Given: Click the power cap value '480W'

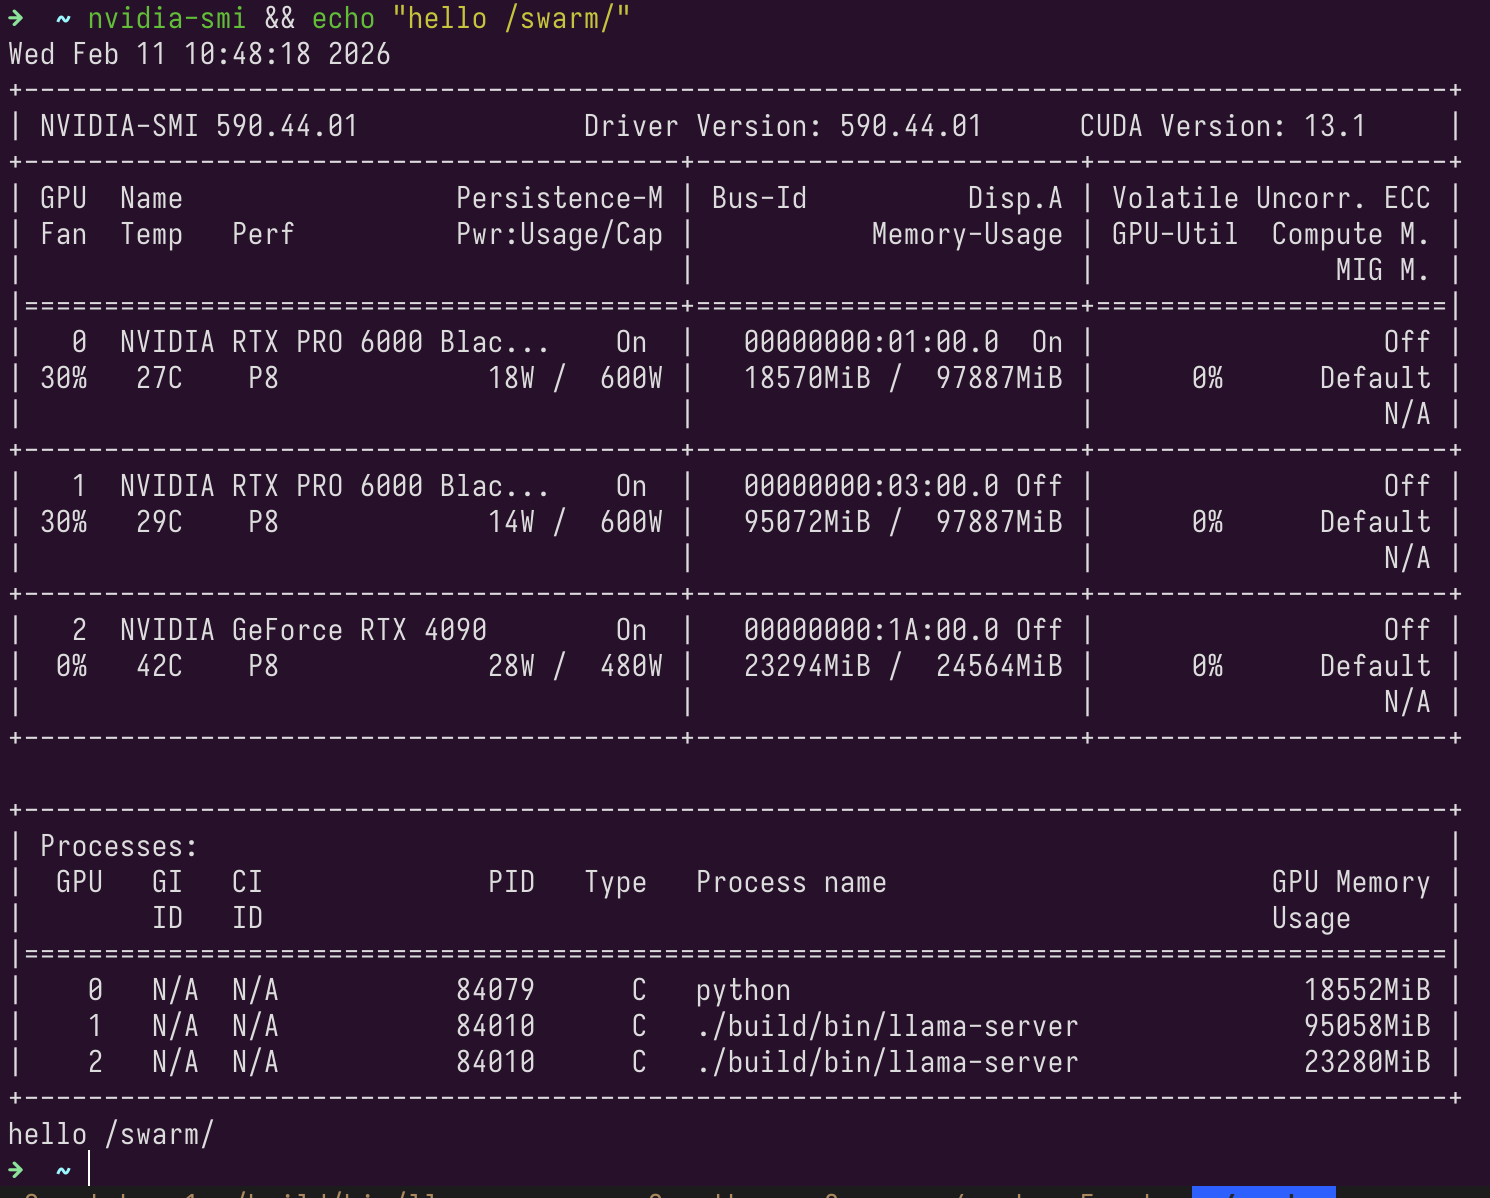Looking at the screenshot, I should (x=631, y=666).
